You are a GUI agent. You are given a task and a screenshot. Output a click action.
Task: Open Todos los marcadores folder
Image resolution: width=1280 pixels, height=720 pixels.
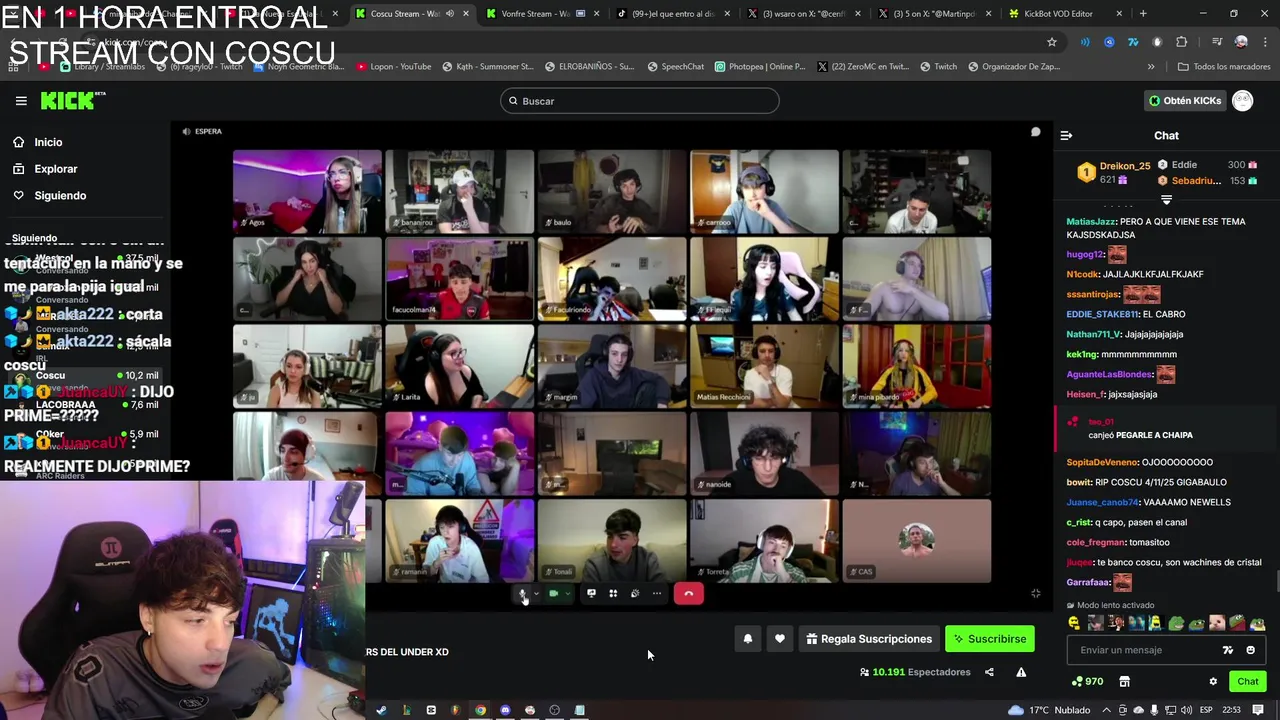(x=1223, y=67)
